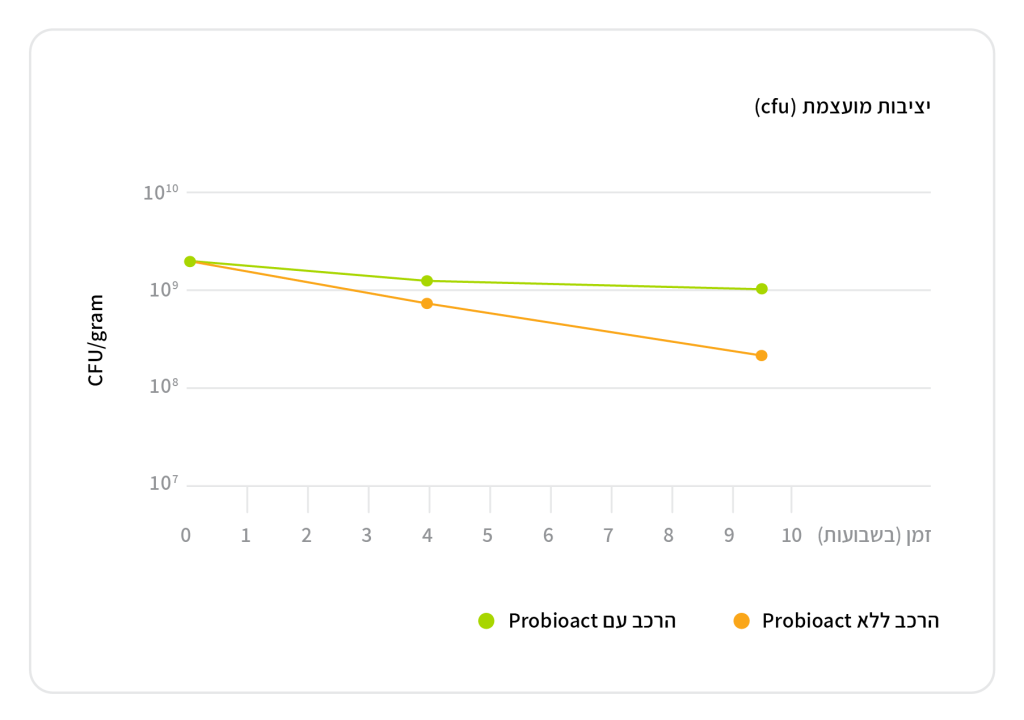Click the 'הרכב עם Probioact' legend label
Viewport: 1024px width, 720px height.
(x=592, y=621)
